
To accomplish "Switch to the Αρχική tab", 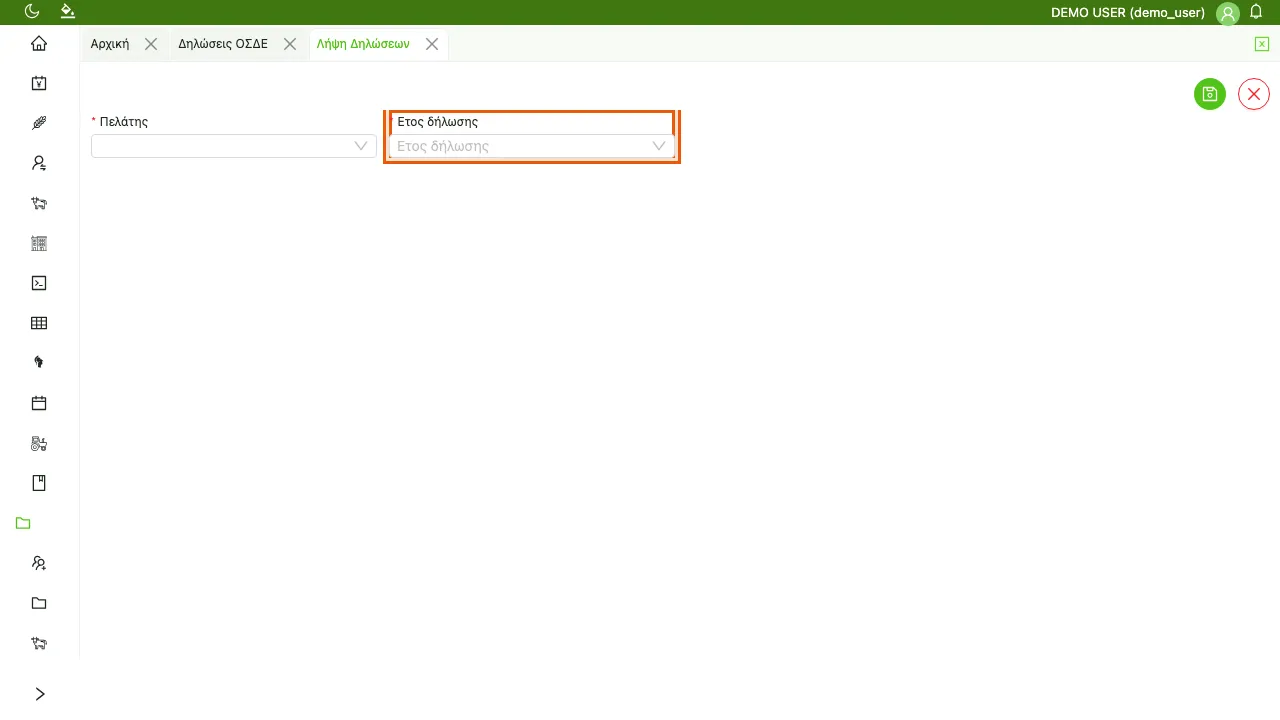I will [110, 44].
